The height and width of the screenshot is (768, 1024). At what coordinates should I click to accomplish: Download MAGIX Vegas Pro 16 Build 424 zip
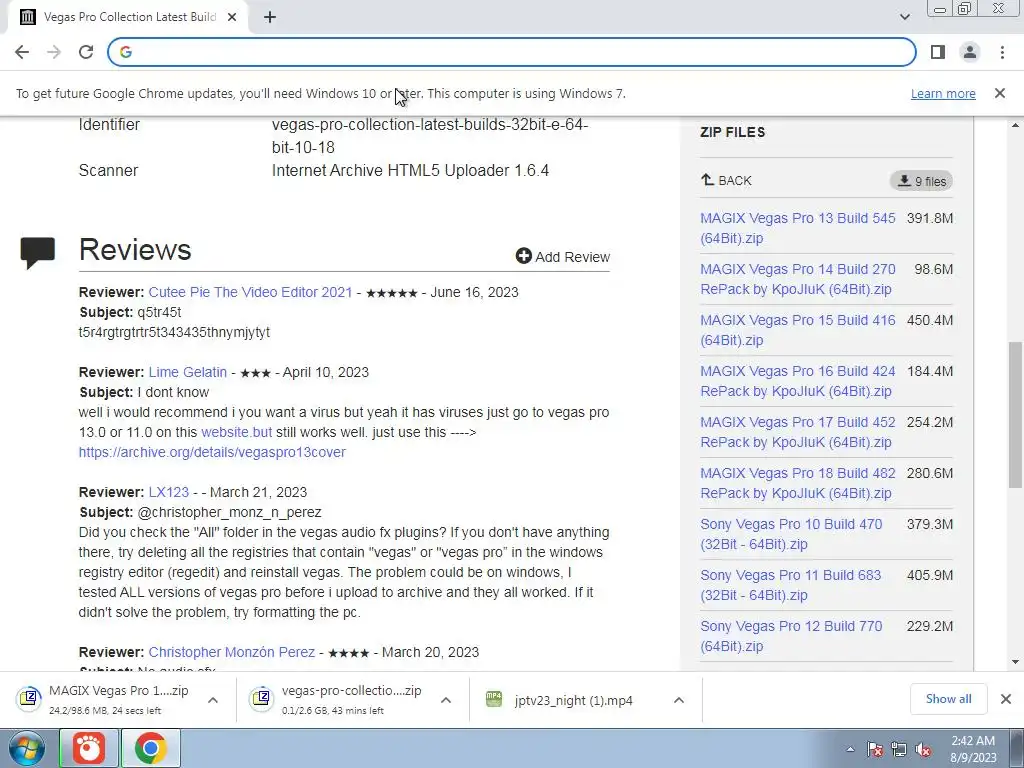(x=797, y=381)
